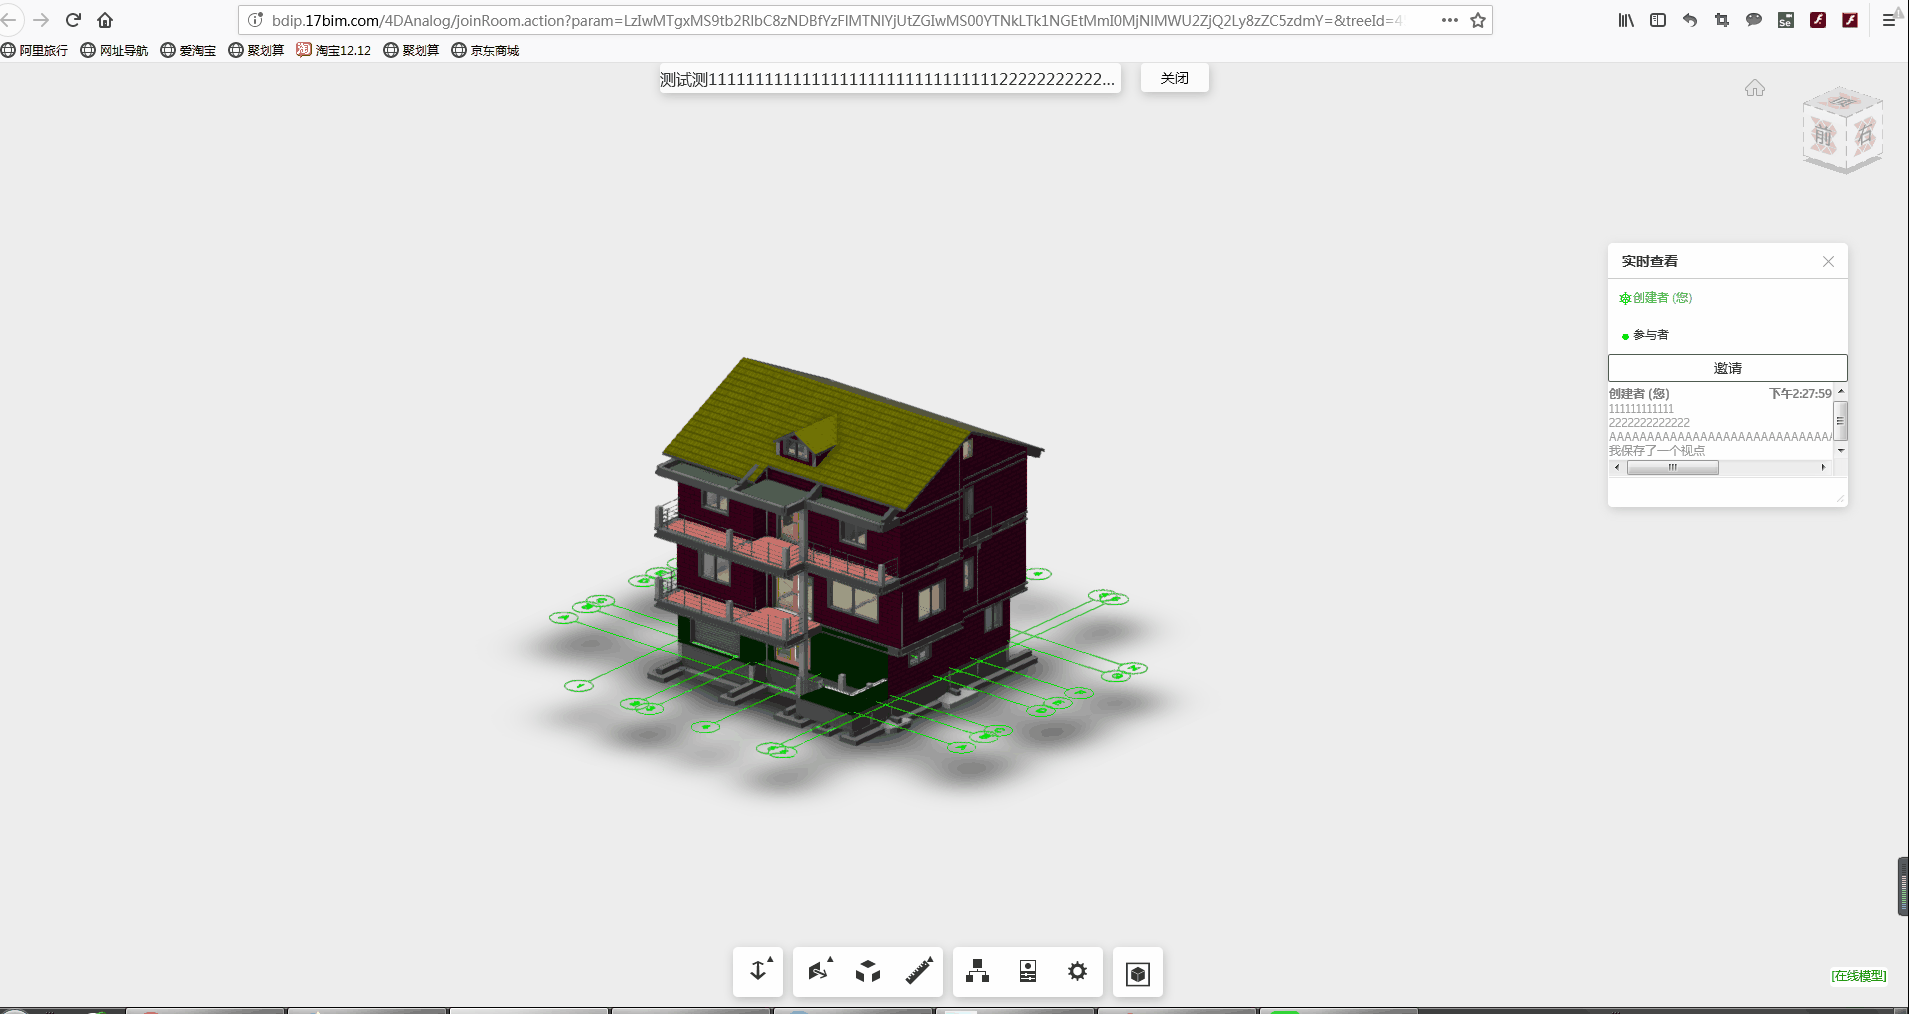Click the [在线模型] link

coord(1859,976)
